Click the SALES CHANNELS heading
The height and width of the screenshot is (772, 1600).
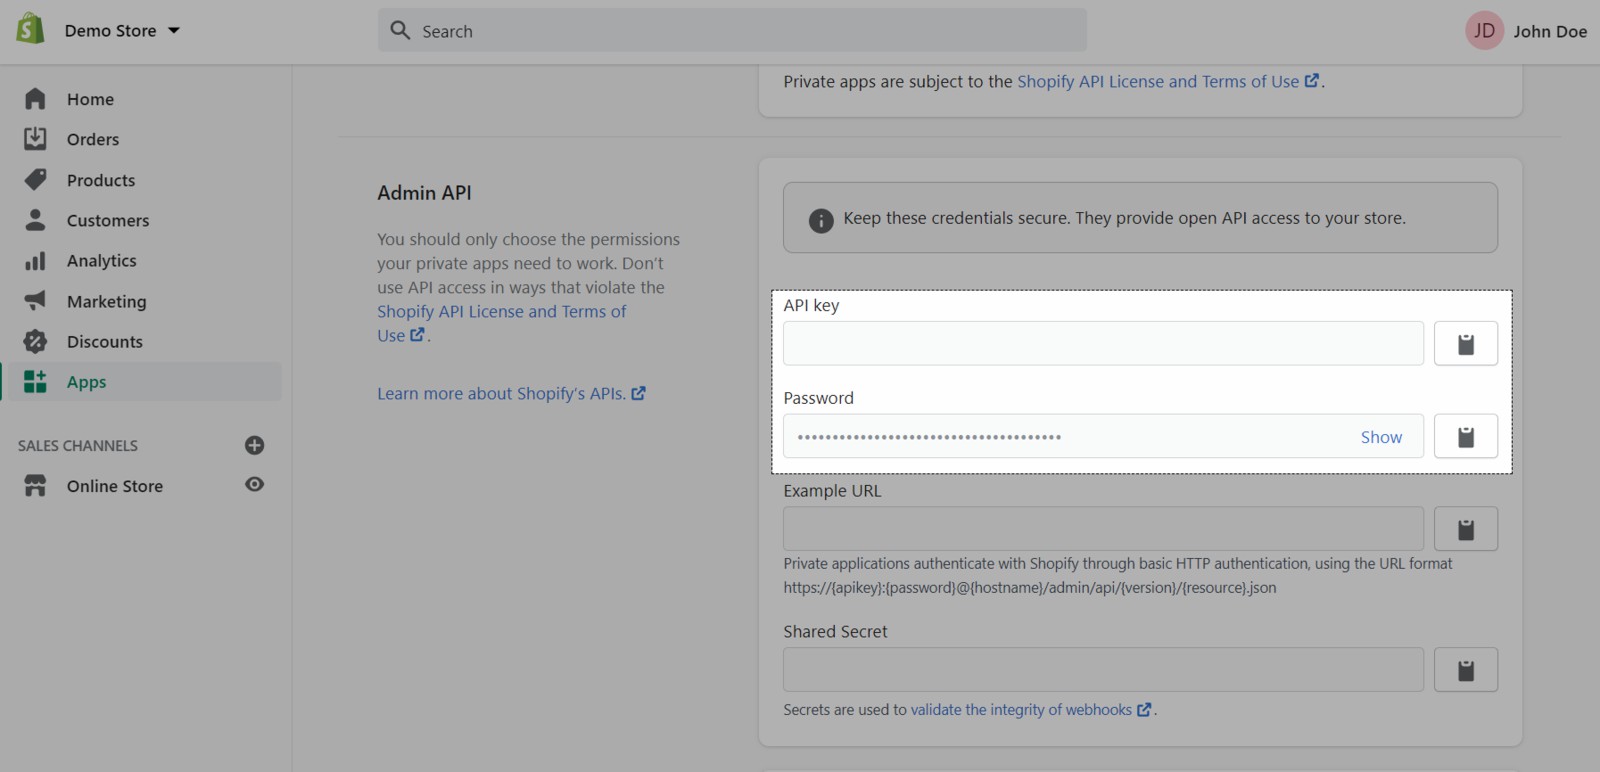78,446
